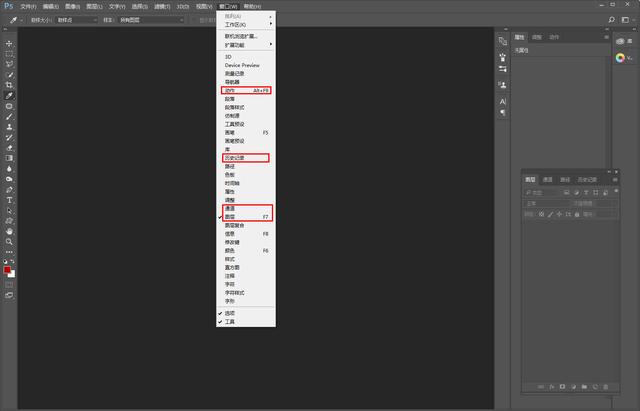Choose 历史记录 from Window menu
Viewport: 640px width, 411px height.
246,158
